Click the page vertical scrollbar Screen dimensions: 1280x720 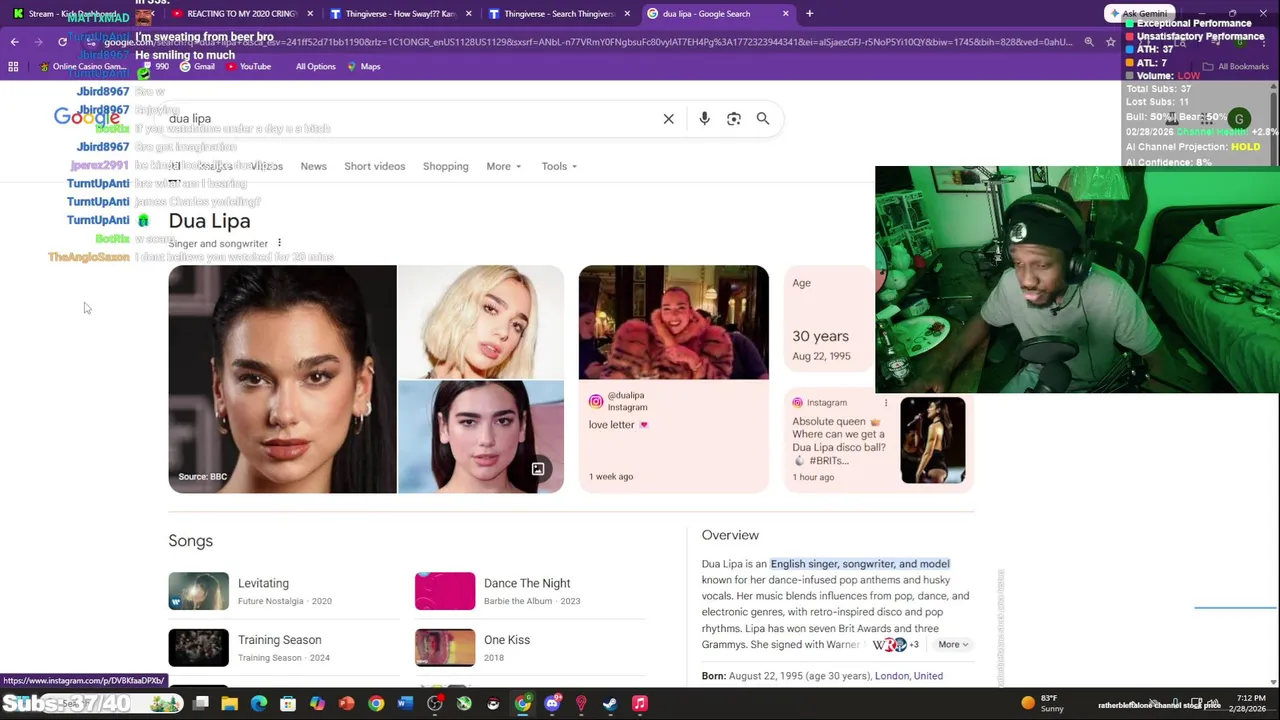pyautogui.click(x=1273, y=385)
